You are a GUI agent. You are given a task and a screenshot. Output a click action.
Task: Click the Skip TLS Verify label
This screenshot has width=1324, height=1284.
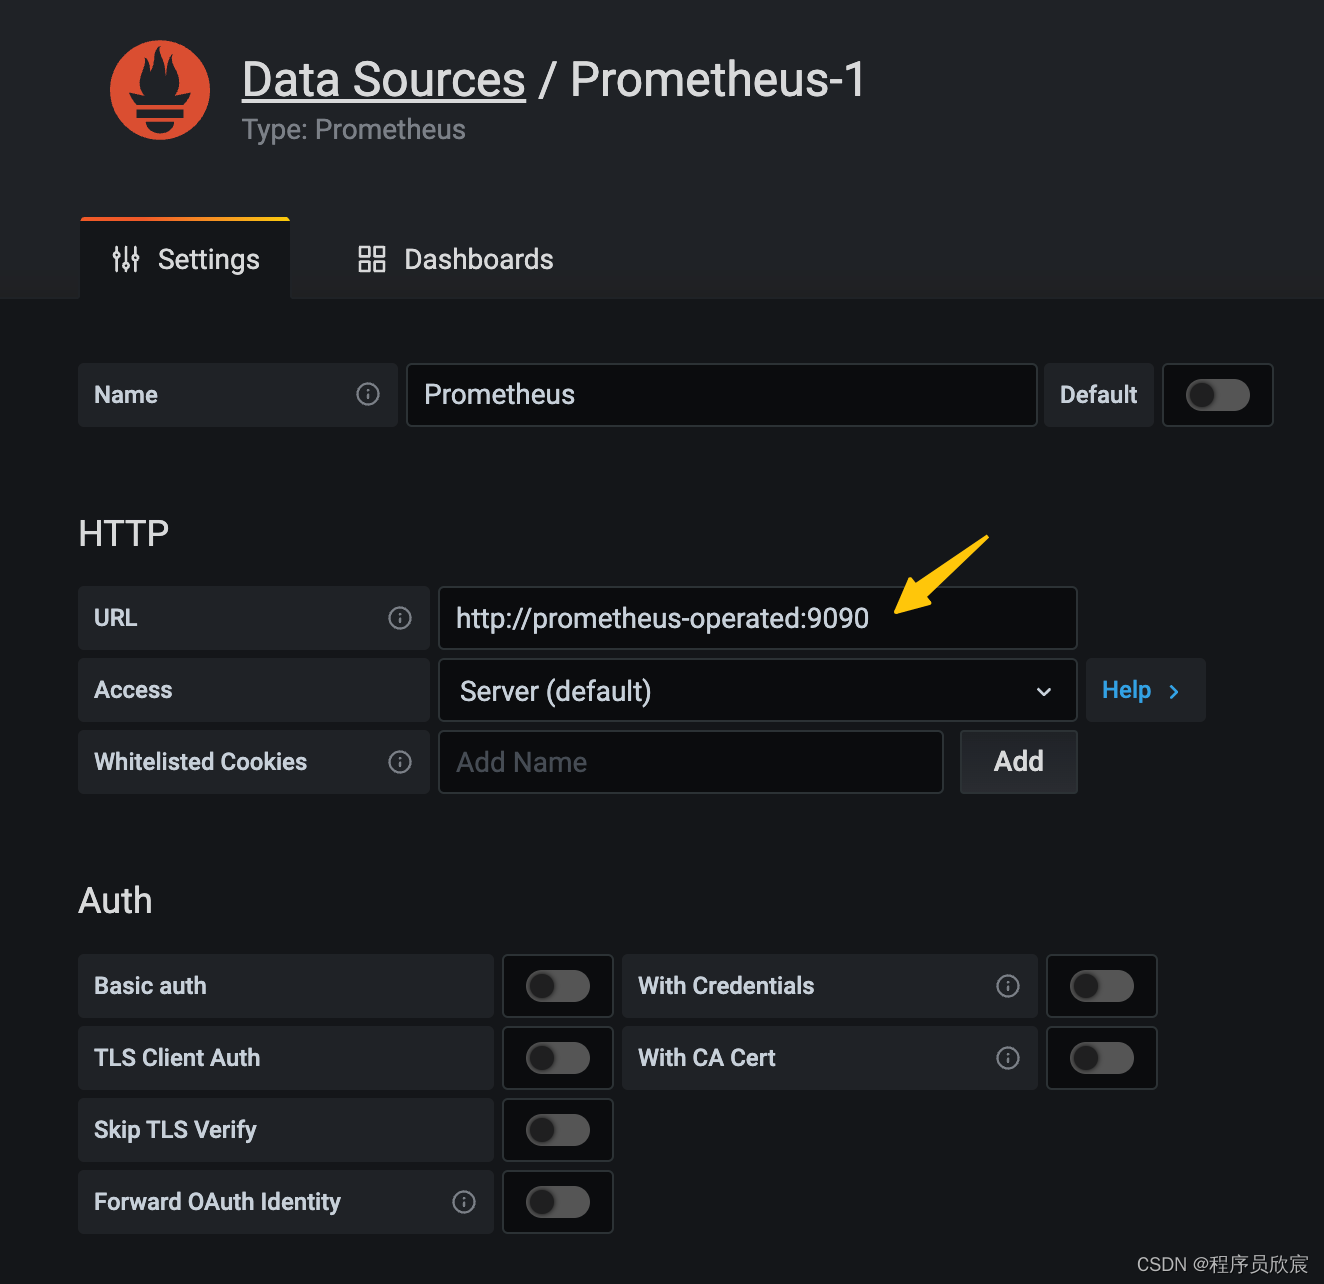click(175, 1130)
